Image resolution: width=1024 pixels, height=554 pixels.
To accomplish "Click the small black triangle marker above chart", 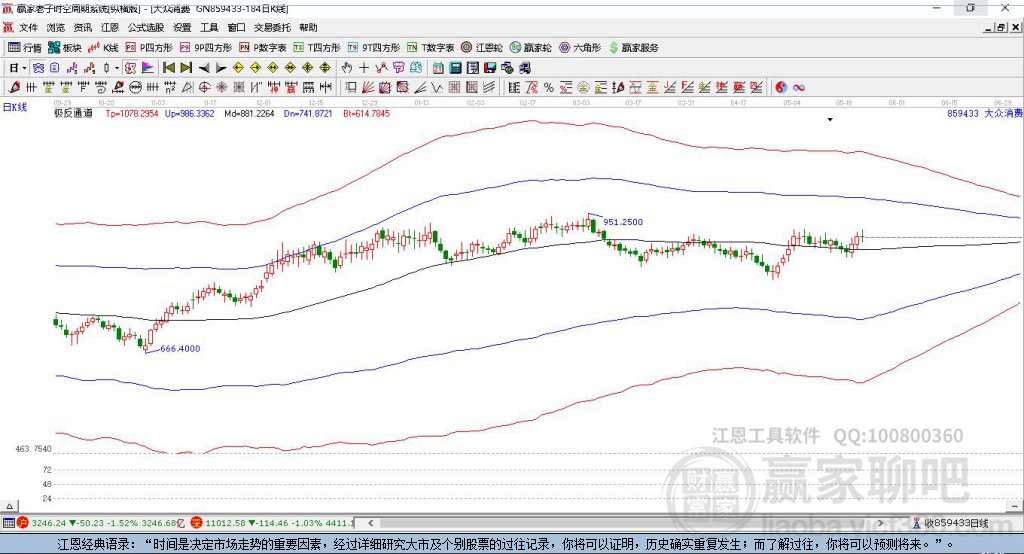I will [x=830, y=120].
